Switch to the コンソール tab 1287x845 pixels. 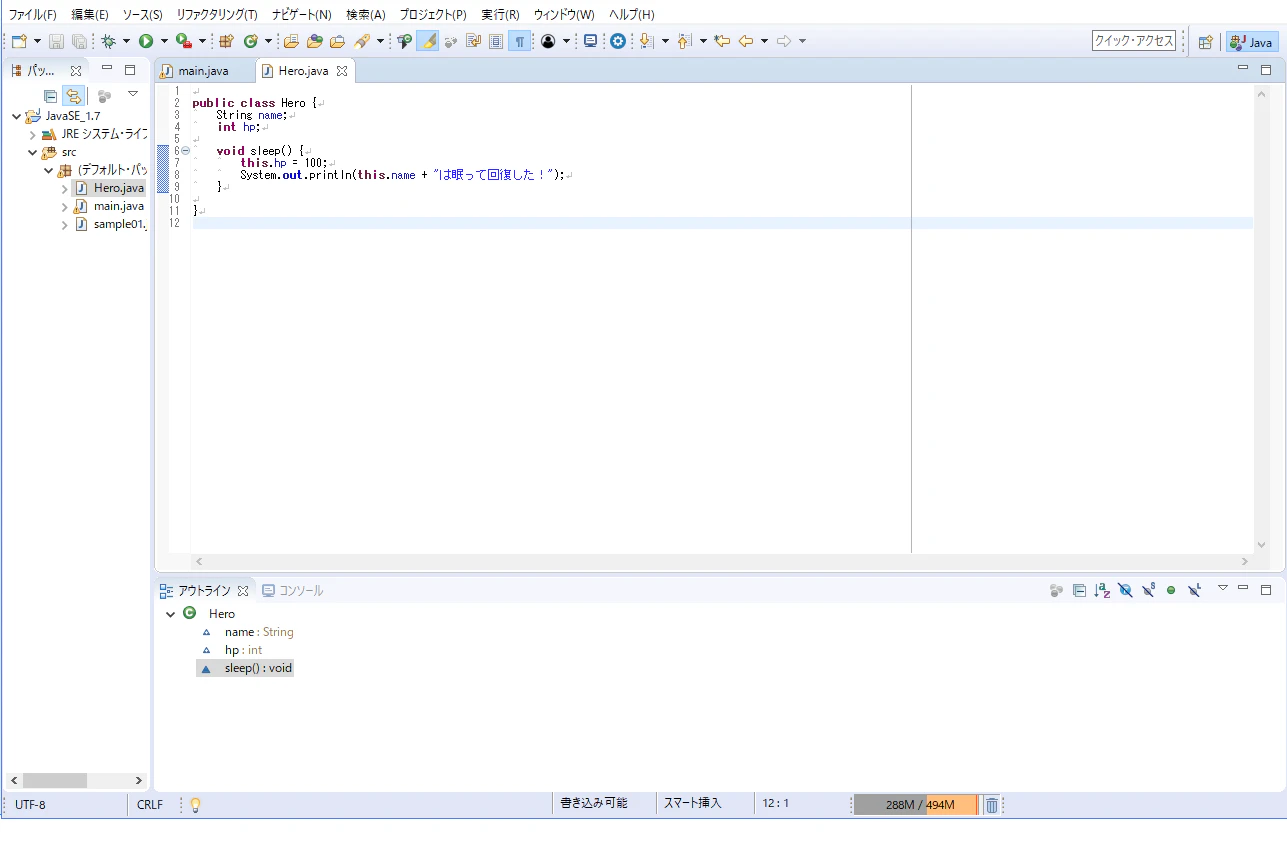click(293, 591)
